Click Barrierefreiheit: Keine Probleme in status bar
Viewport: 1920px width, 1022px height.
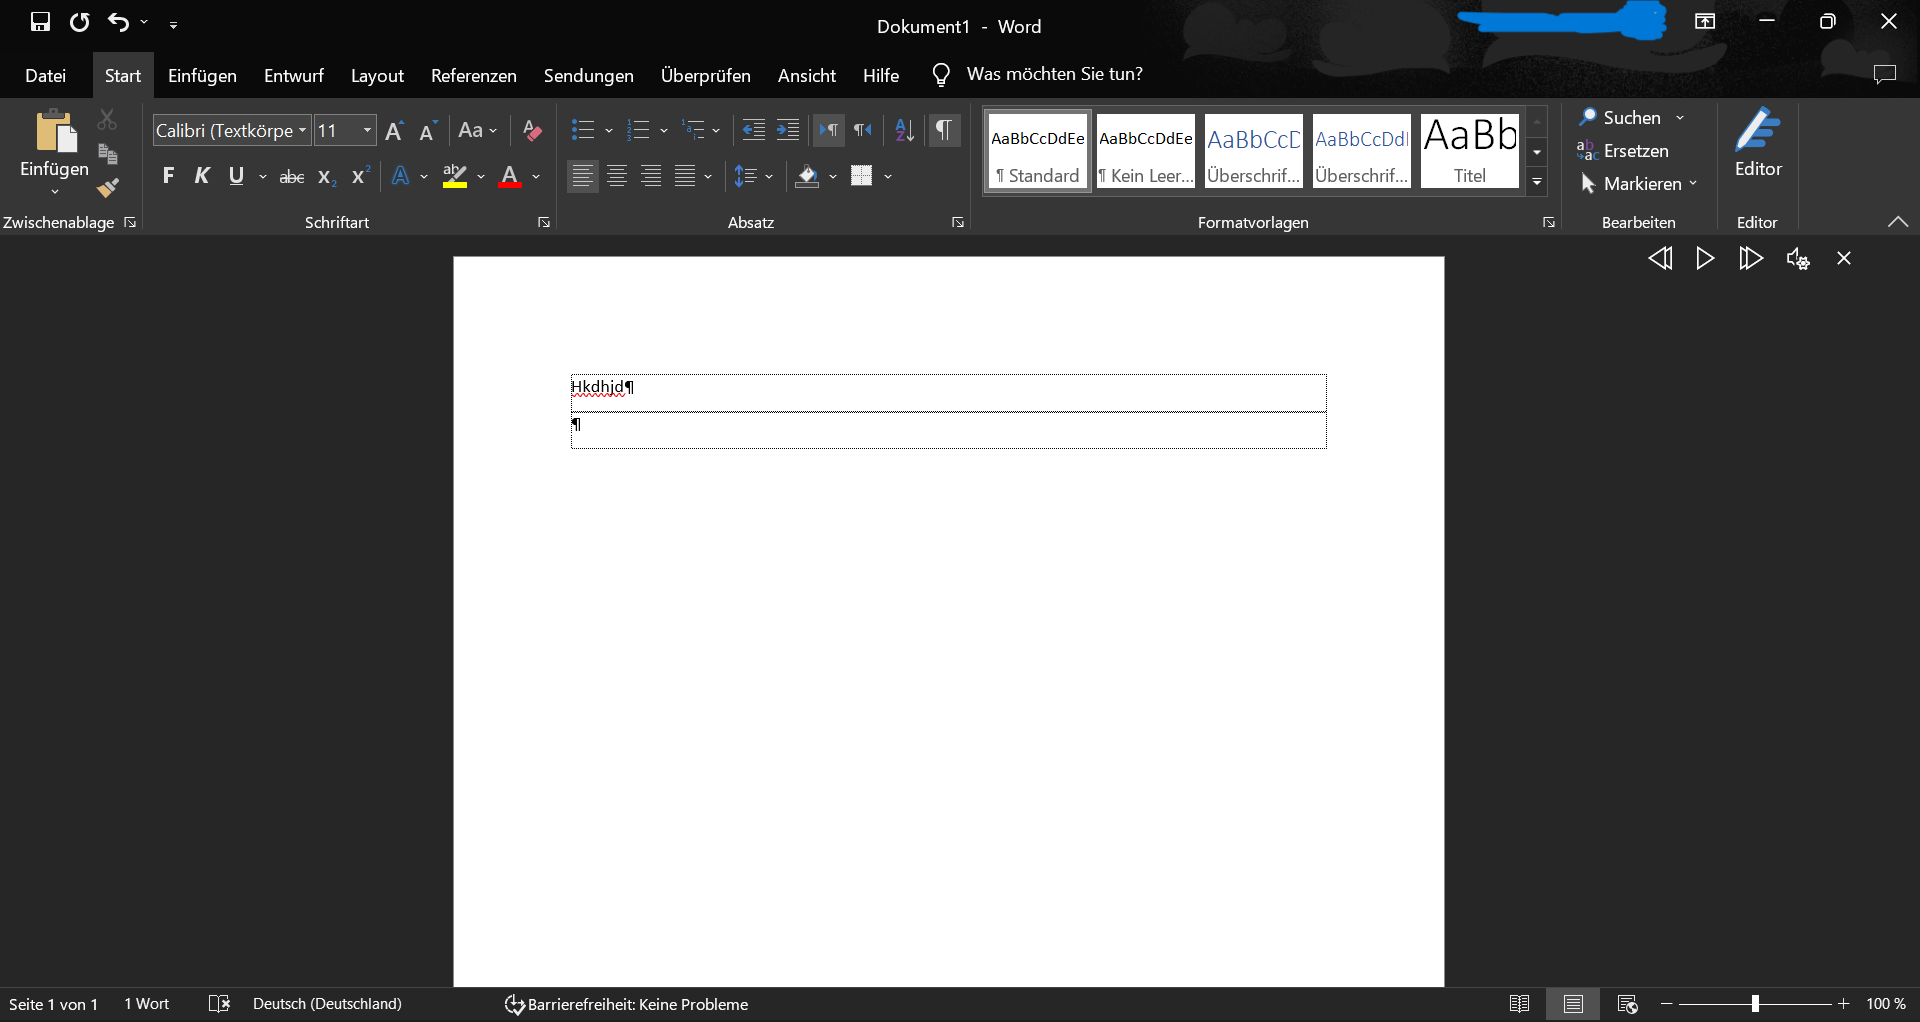pos(627,1004)
